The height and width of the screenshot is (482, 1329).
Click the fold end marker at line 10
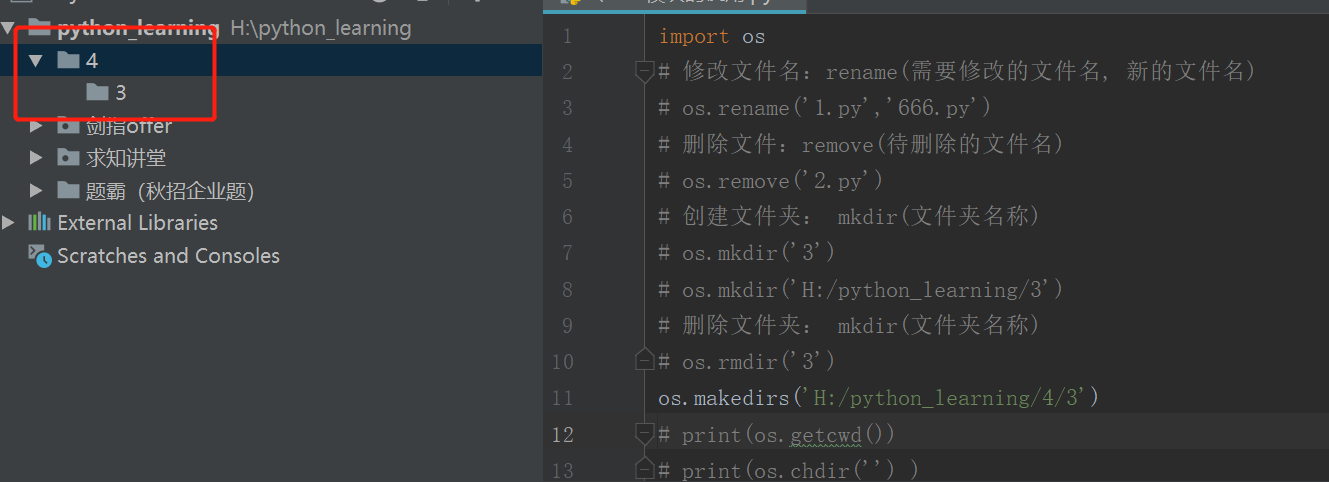tap(645, 360)
